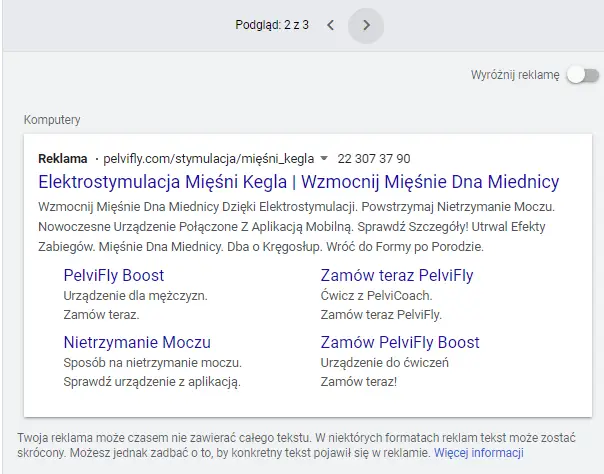Click the text Sprawdź urządzenie z aplikacją.

coord(152,382)
